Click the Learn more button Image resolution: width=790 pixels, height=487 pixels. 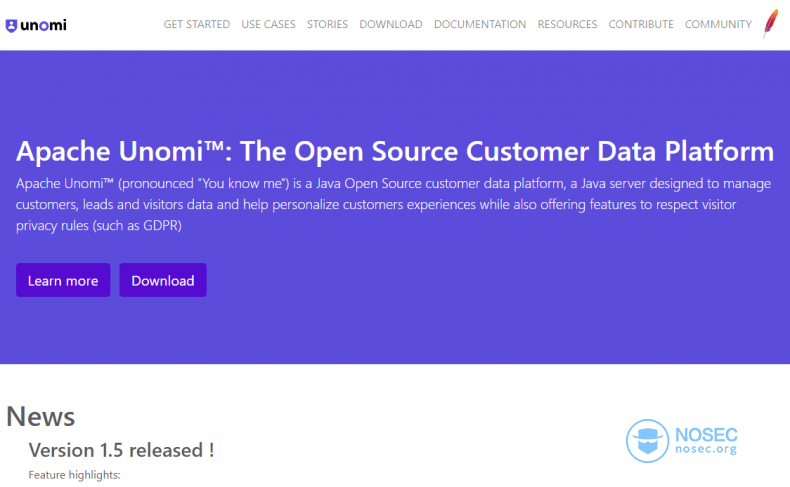point(63,280)
